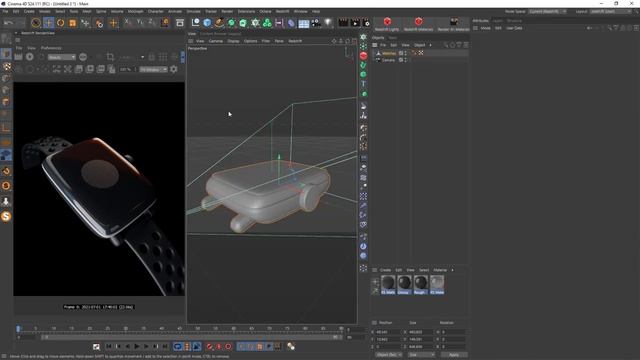
Task: Open the MoGraph menu
Action: point(136,11)
